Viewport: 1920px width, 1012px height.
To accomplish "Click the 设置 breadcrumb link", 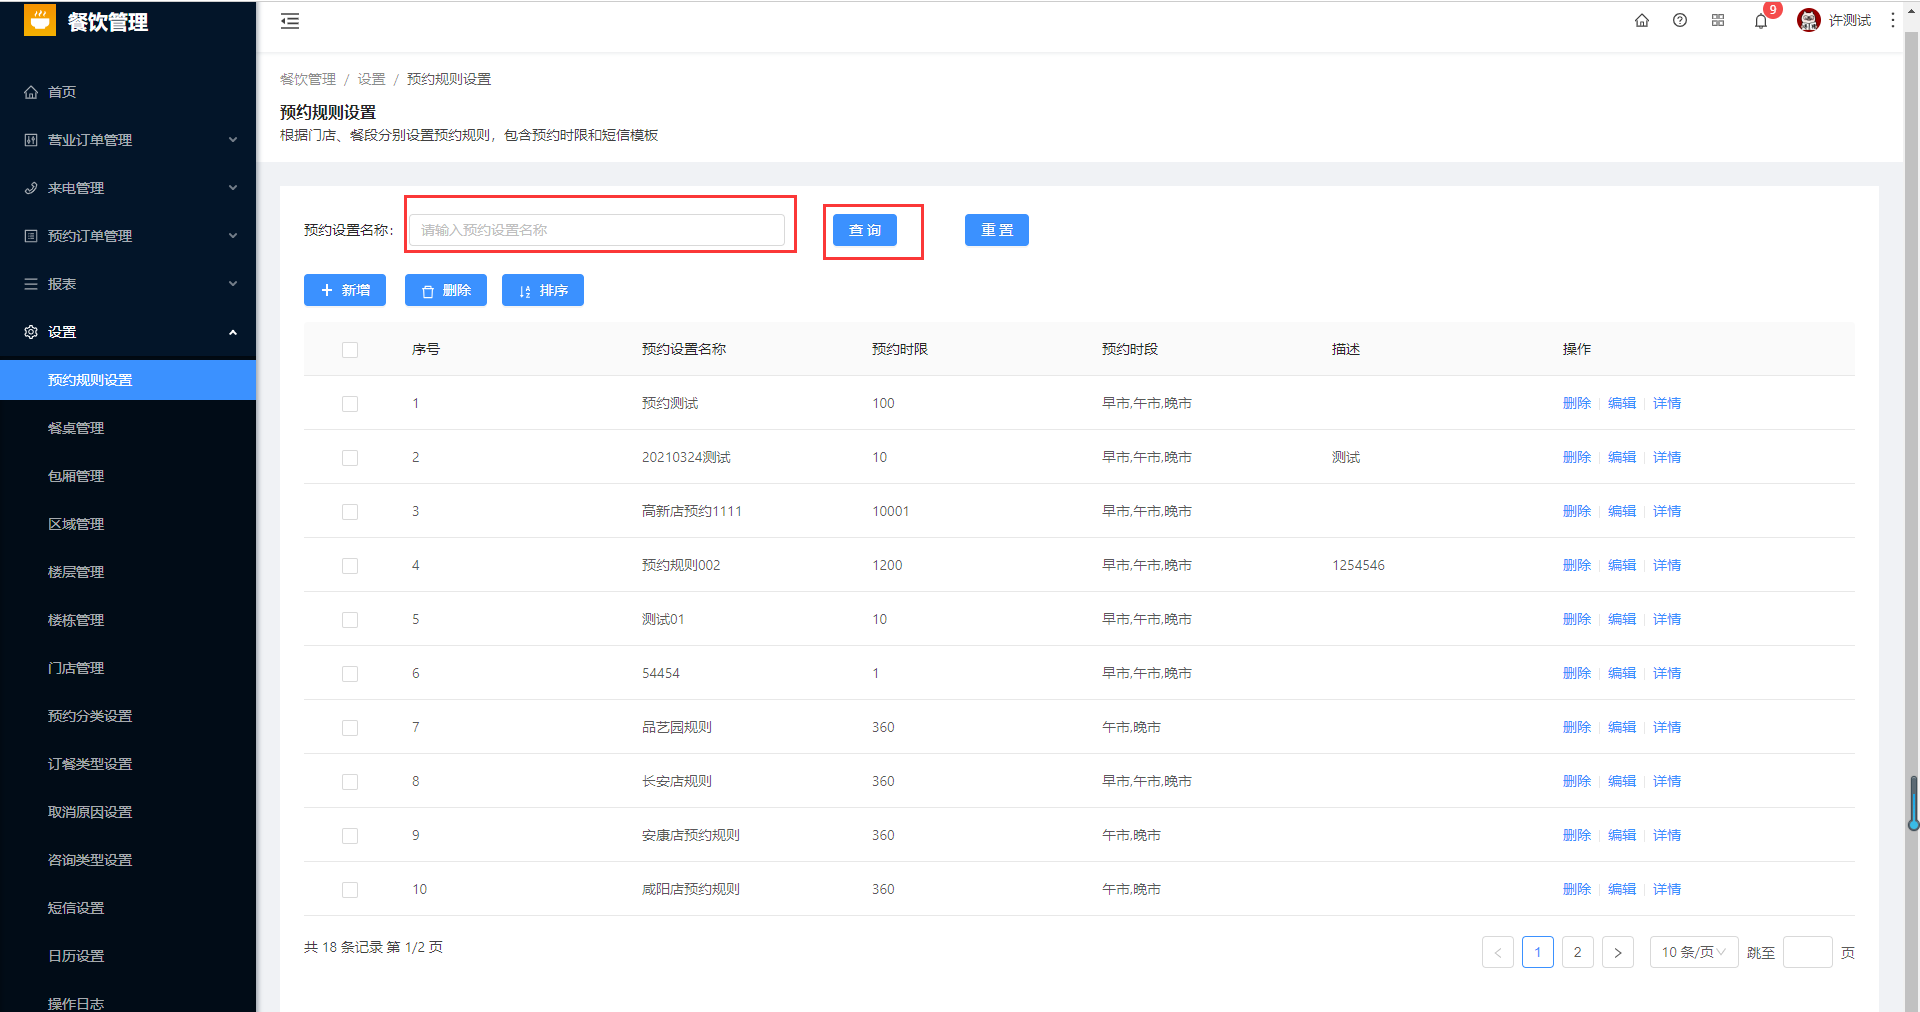I will tap(371, 79).
